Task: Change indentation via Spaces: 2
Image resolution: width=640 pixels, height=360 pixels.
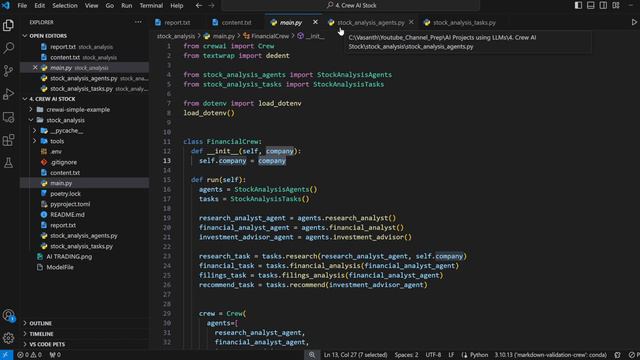Action: pos(406,355)
